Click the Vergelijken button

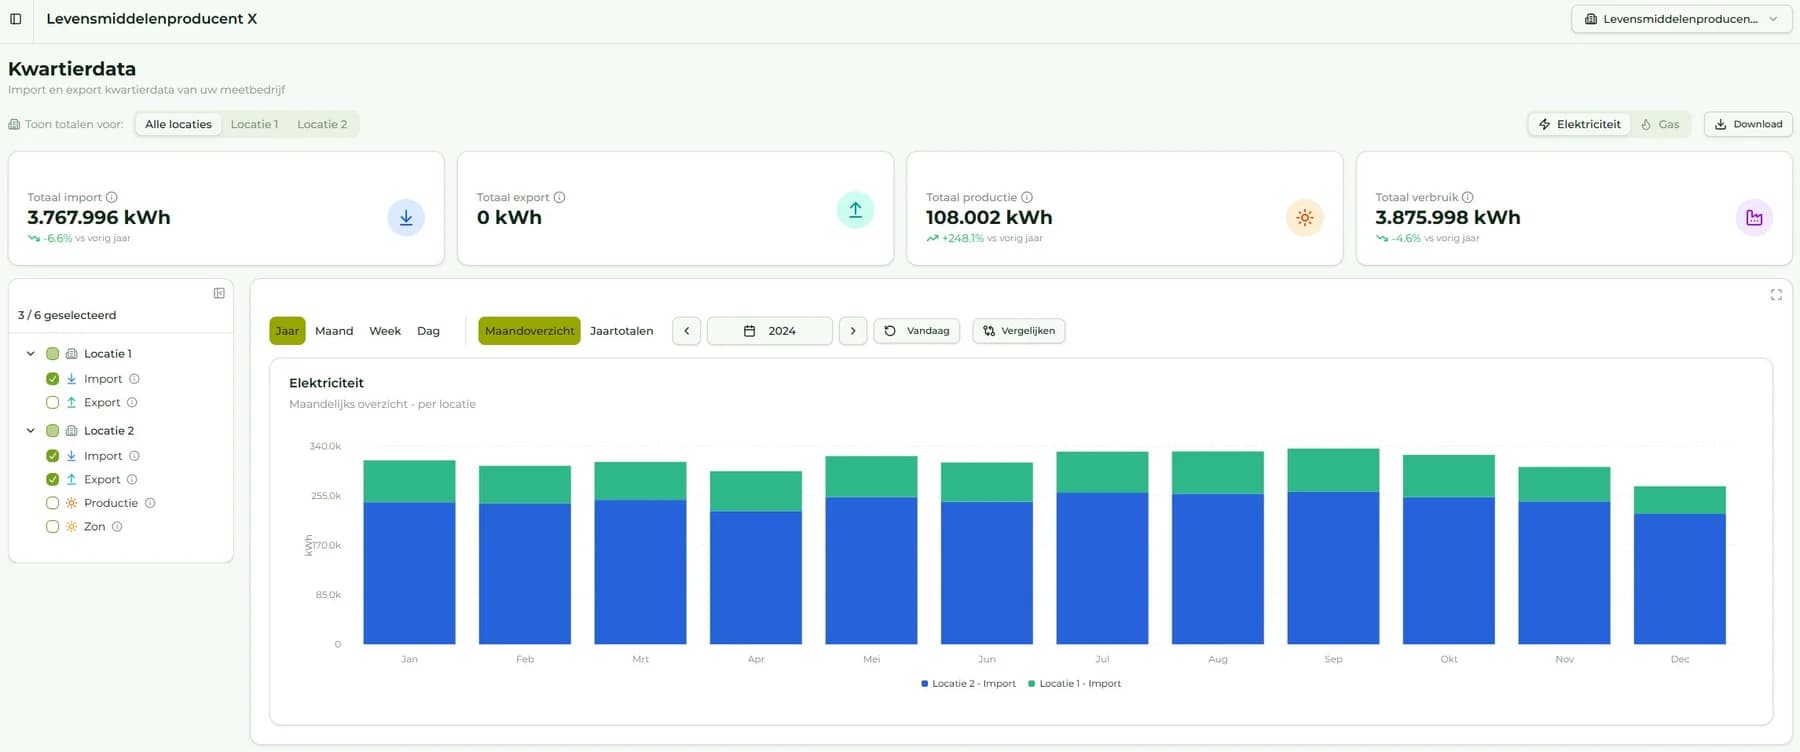(1019, 331)
